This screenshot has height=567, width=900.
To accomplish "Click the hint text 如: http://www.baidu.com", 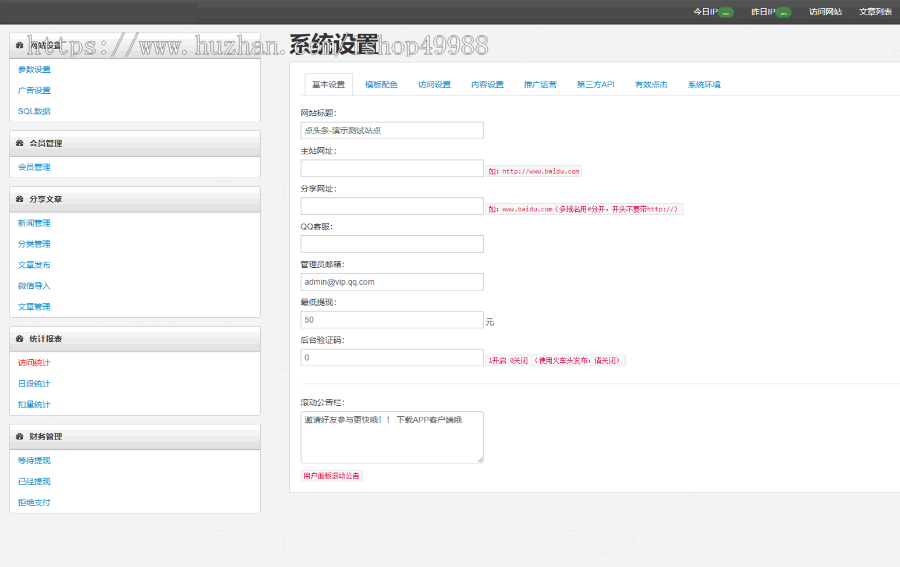I will 534,171.
